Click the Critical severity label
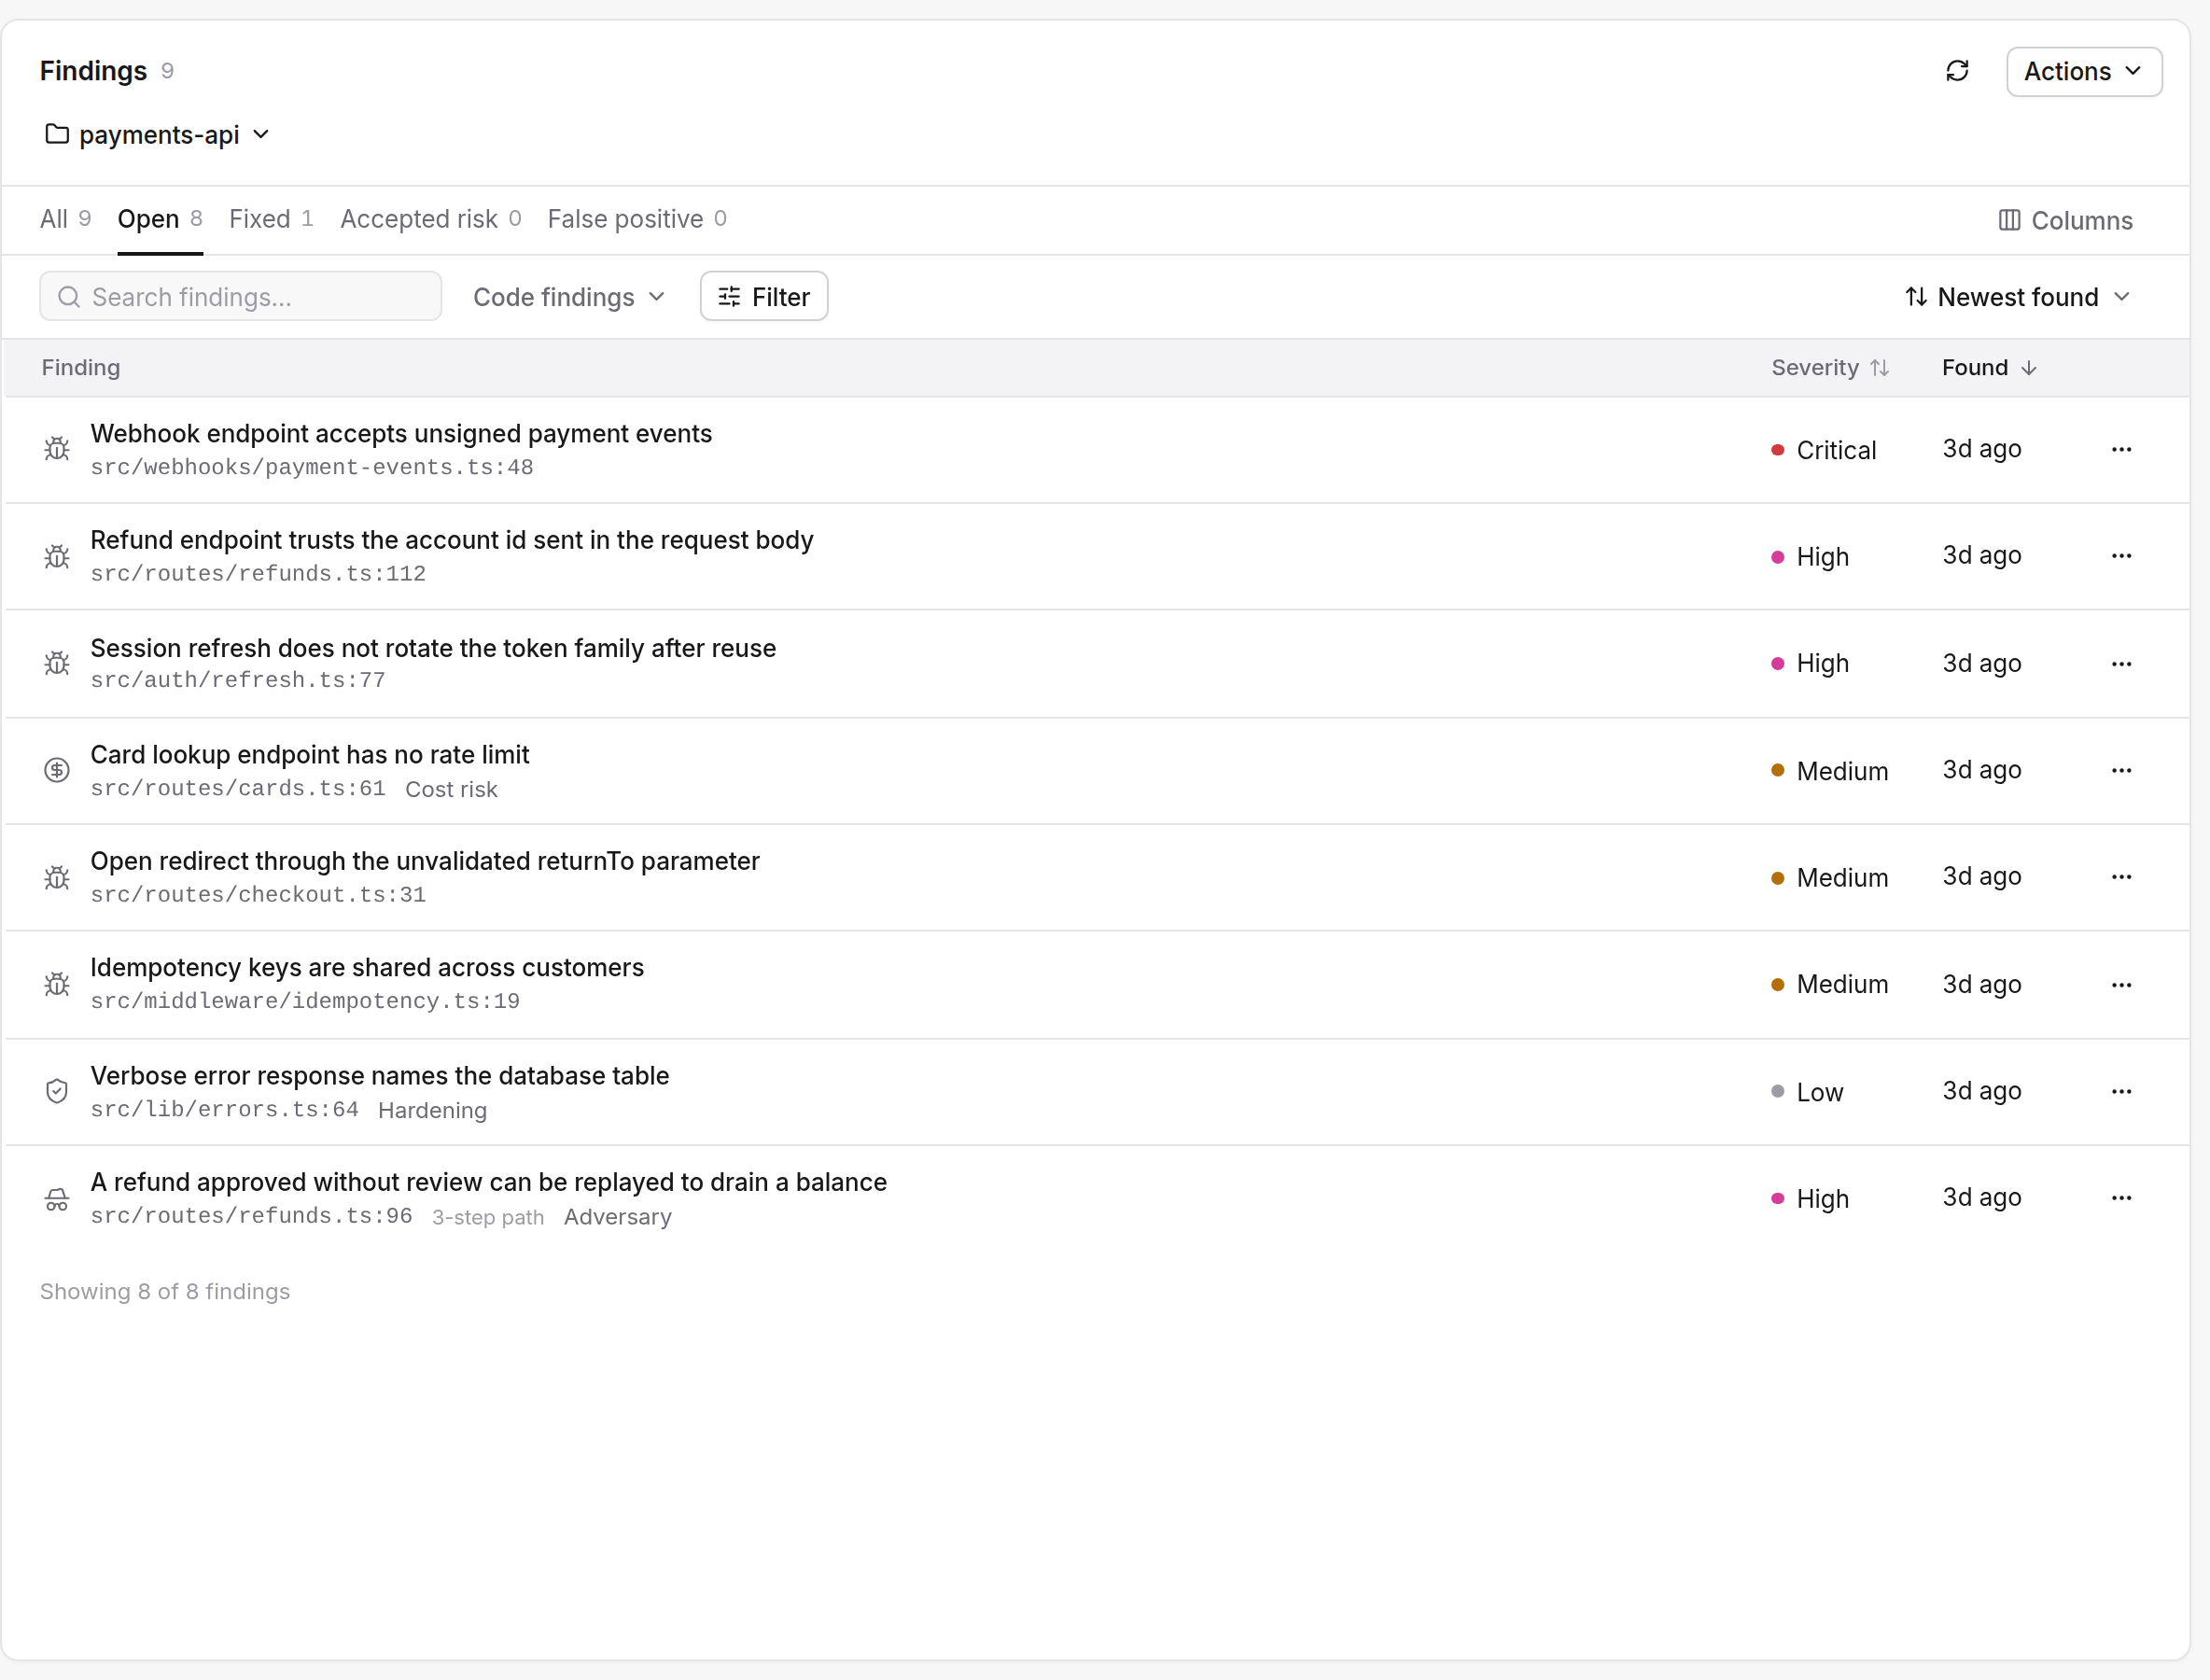Screen dimensions: 2210x1680 [1836, 450]
